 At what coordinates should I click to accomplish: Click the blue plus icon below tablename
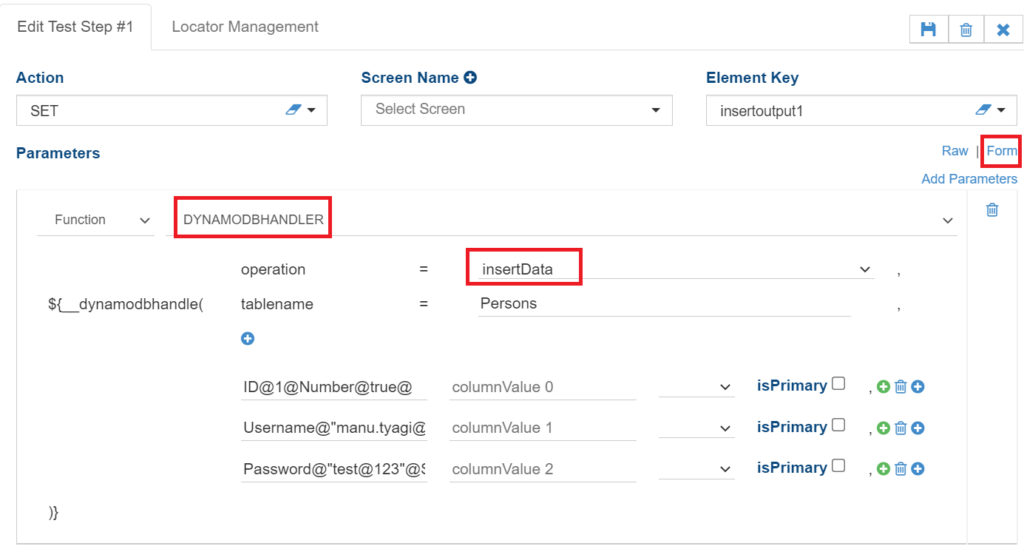[x=248, y=339]
